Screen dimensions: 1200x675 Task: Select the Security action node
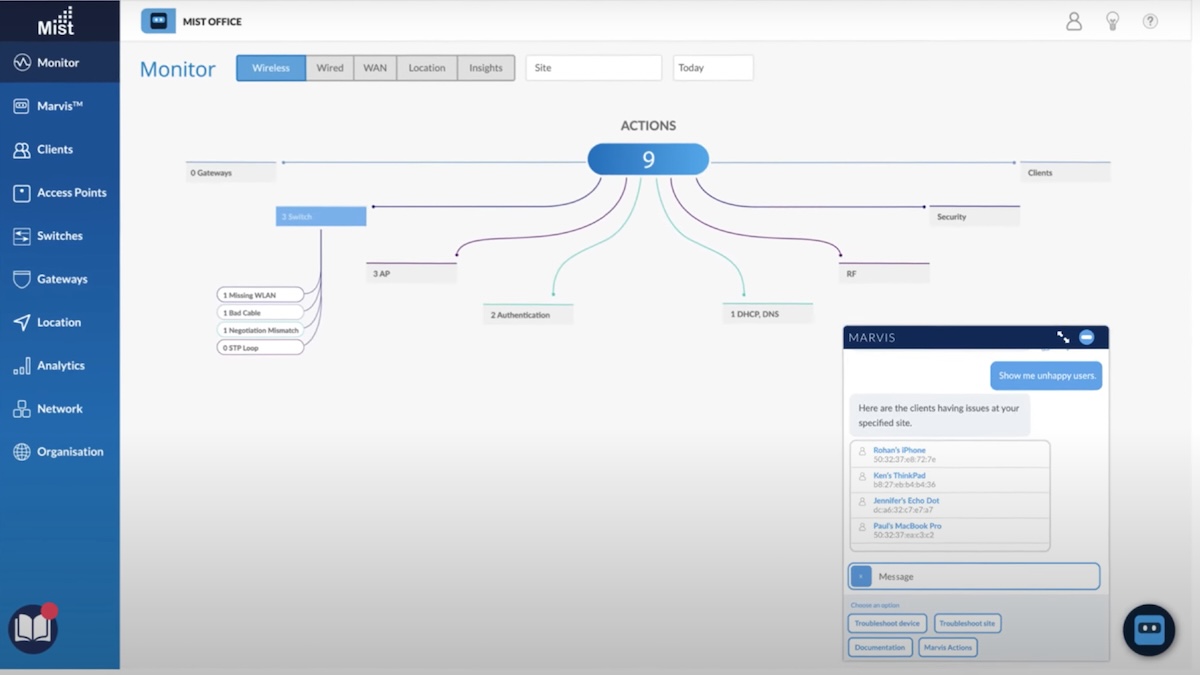click(975, 216)
